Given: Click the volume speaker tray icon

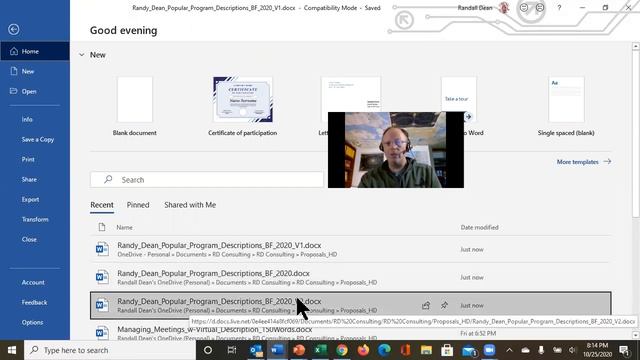Looking at the screenshot, I should click(x=572, y=350).
